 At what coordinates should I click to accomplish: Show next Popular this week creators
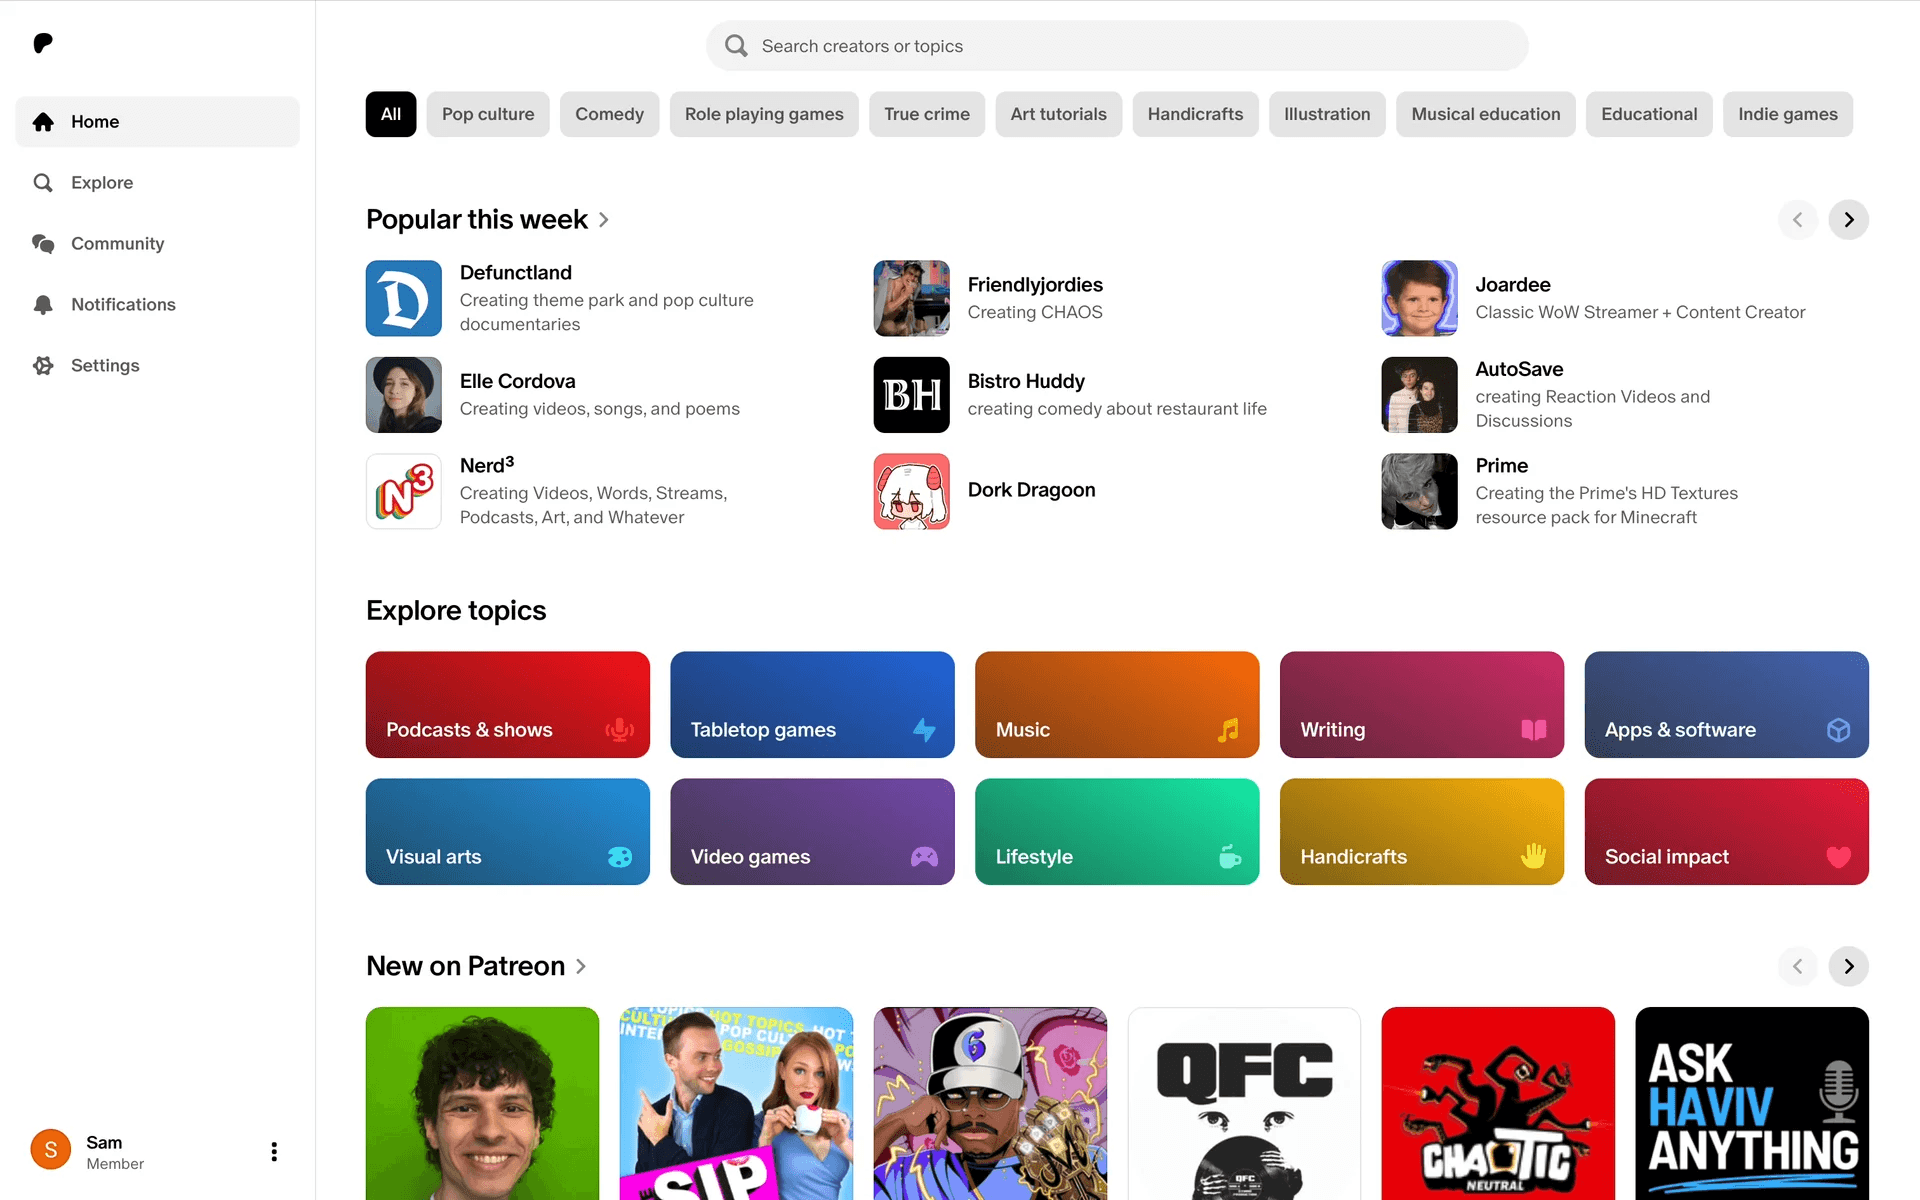pyautogui.click(x=1848, y=220)
